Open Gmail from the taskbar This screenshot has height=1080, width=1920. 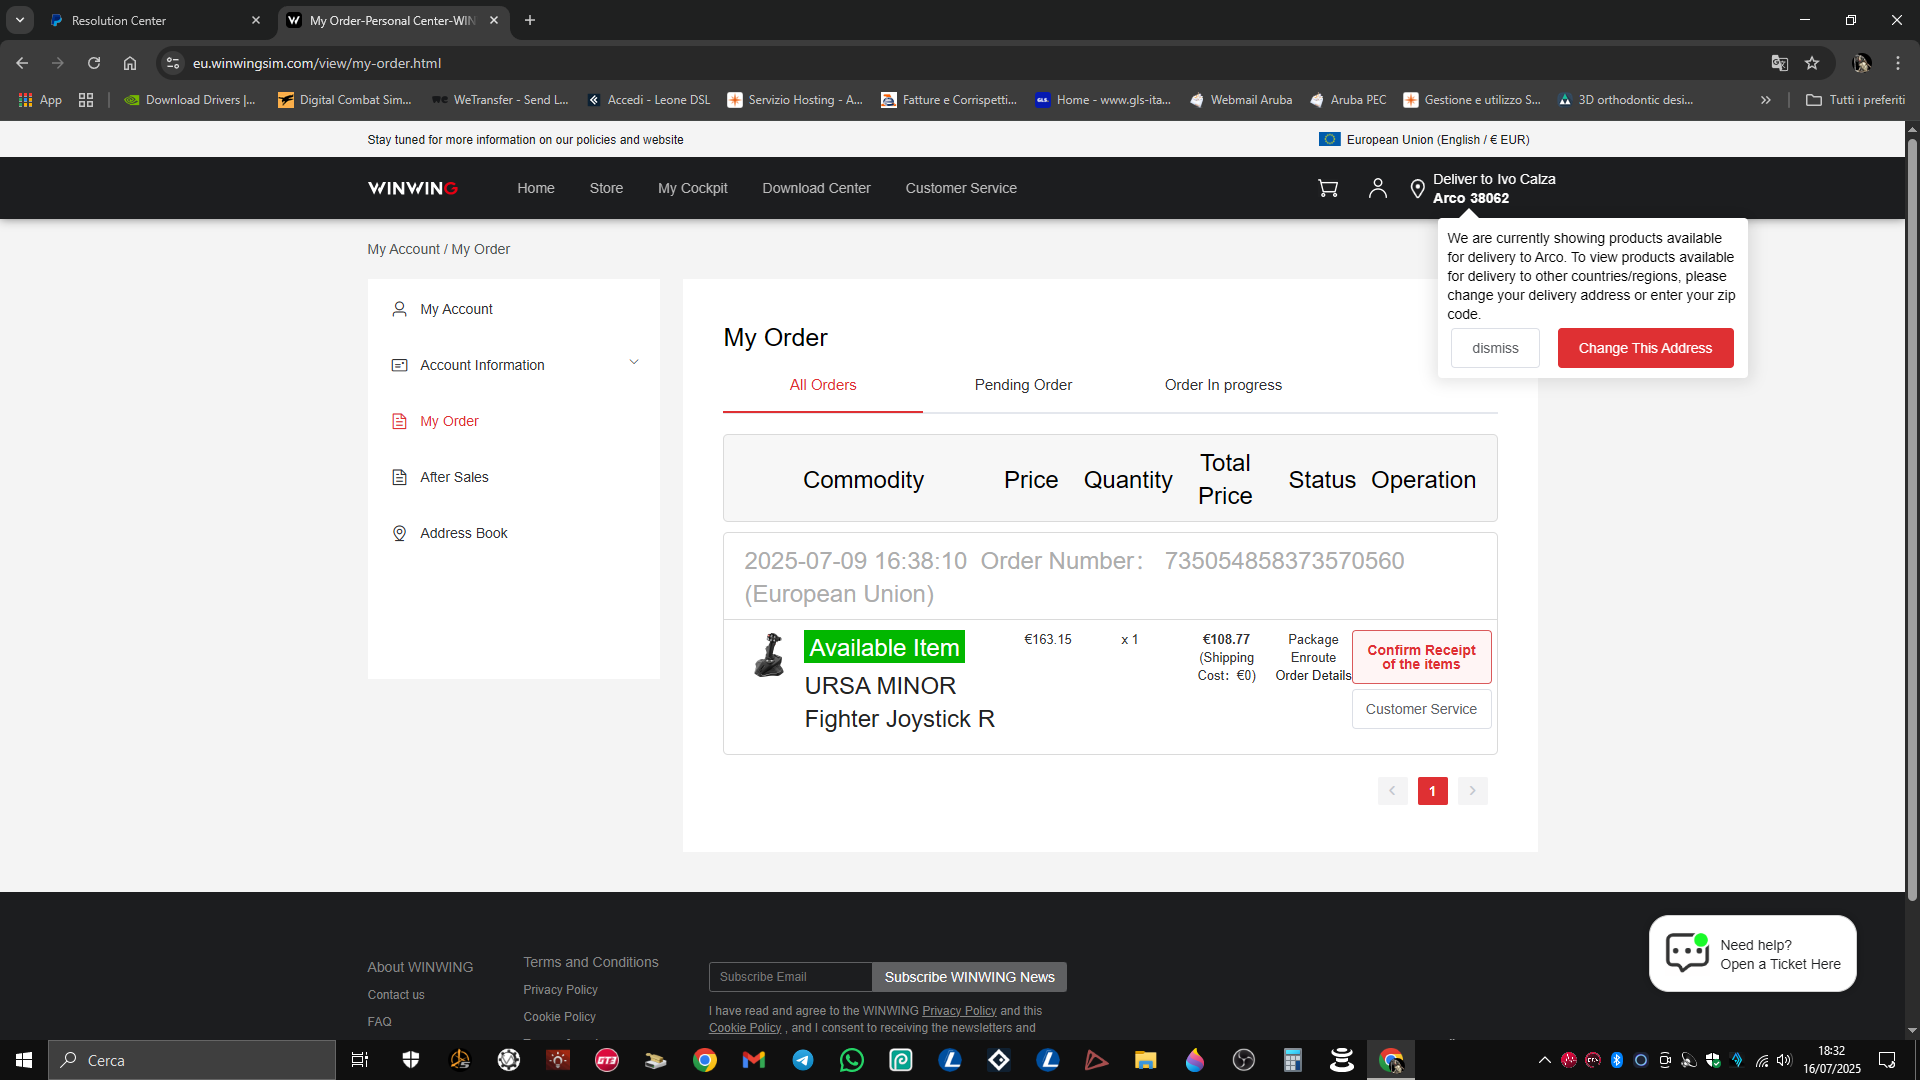(x=754, y=1060)
